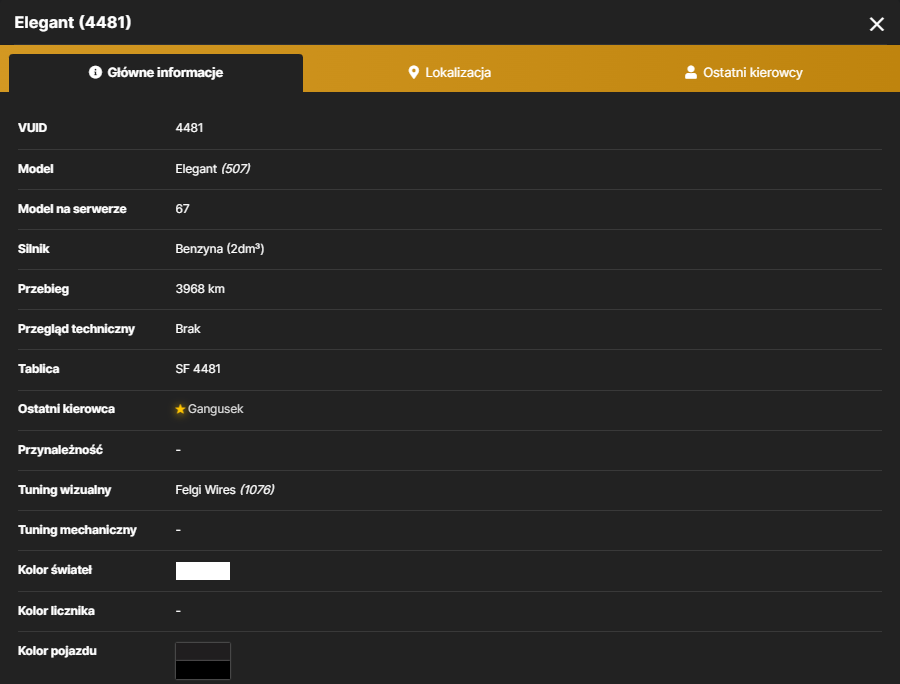Click the lower black Kolor pojazdu swatch
This screenshot has width=900, height=684.
click(x=203, y=670)
